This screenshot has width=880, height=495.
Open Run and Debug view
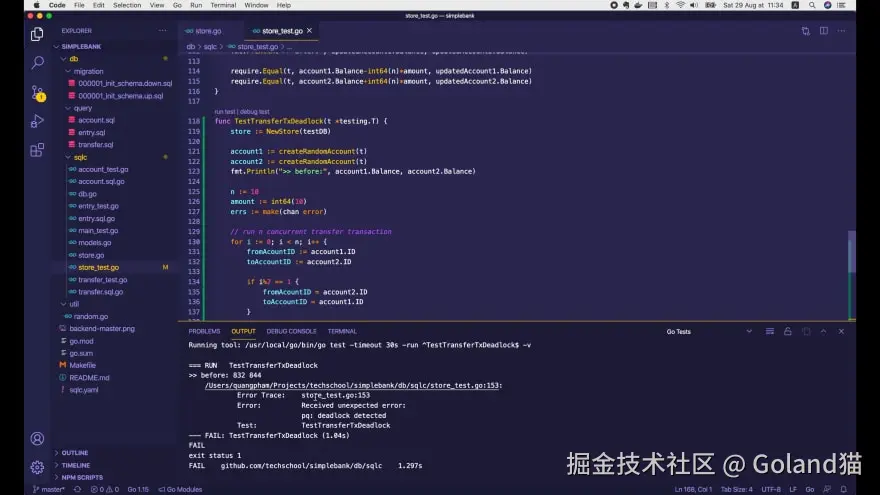point(37,121)
